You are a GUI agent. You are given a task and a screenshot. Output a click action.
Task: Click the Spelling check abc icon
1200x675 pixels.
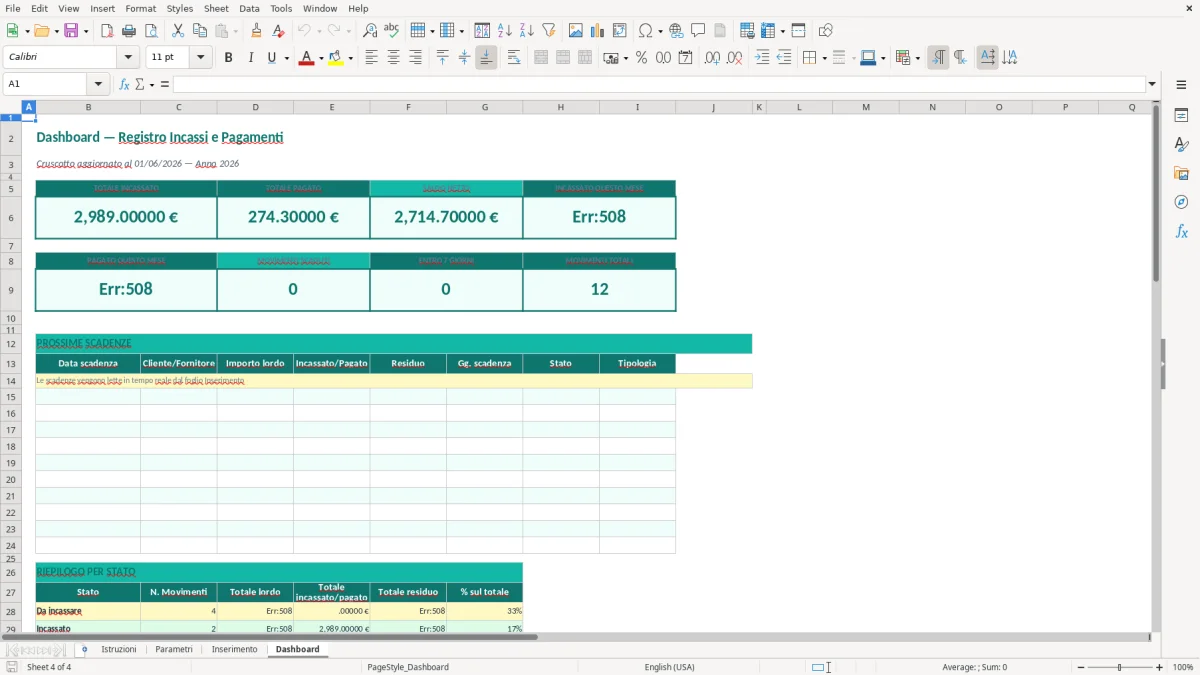pyautogui.click(x=392, y=31)
